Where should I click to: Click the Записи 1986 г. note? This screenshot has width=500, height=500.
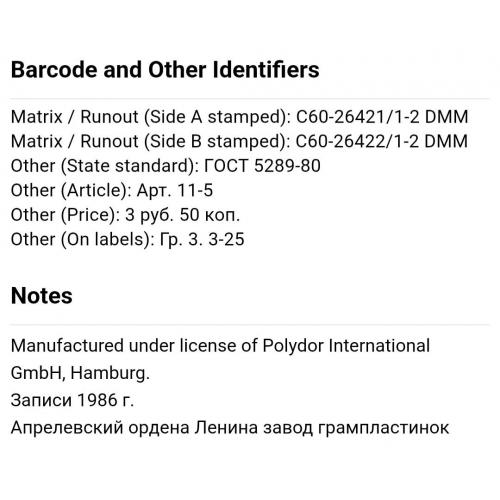tap(72, 400)
